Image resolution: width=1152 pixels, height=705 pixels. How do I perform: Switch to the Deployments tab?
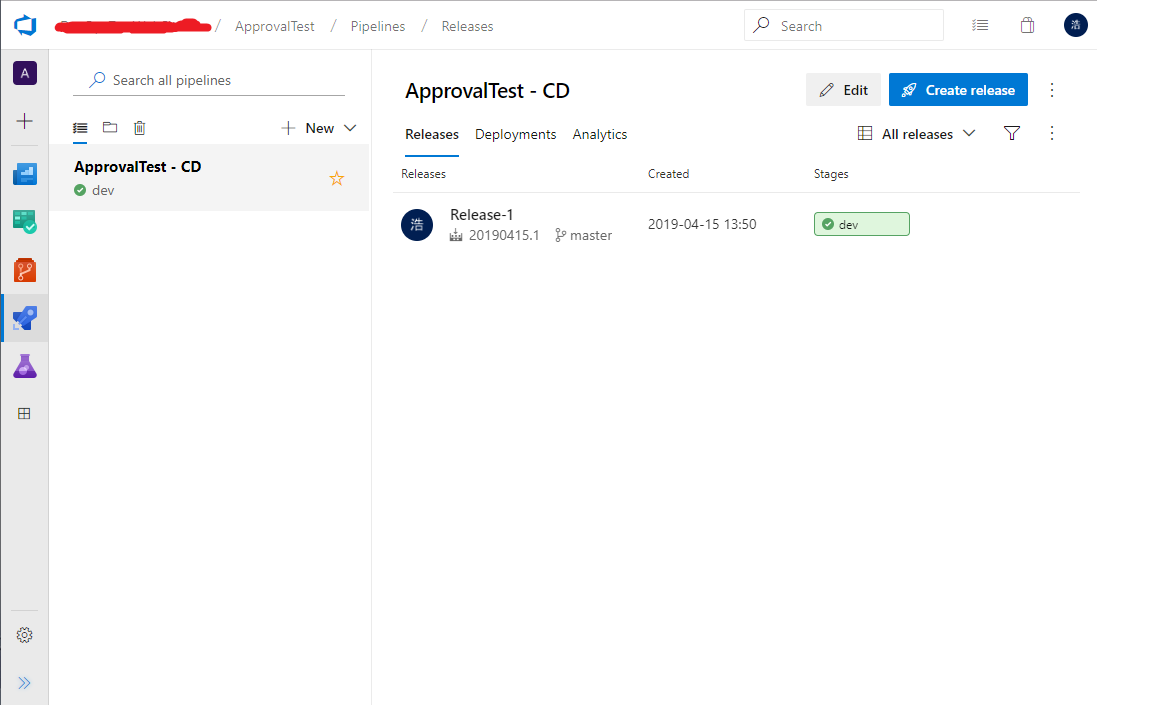point(516,134)
